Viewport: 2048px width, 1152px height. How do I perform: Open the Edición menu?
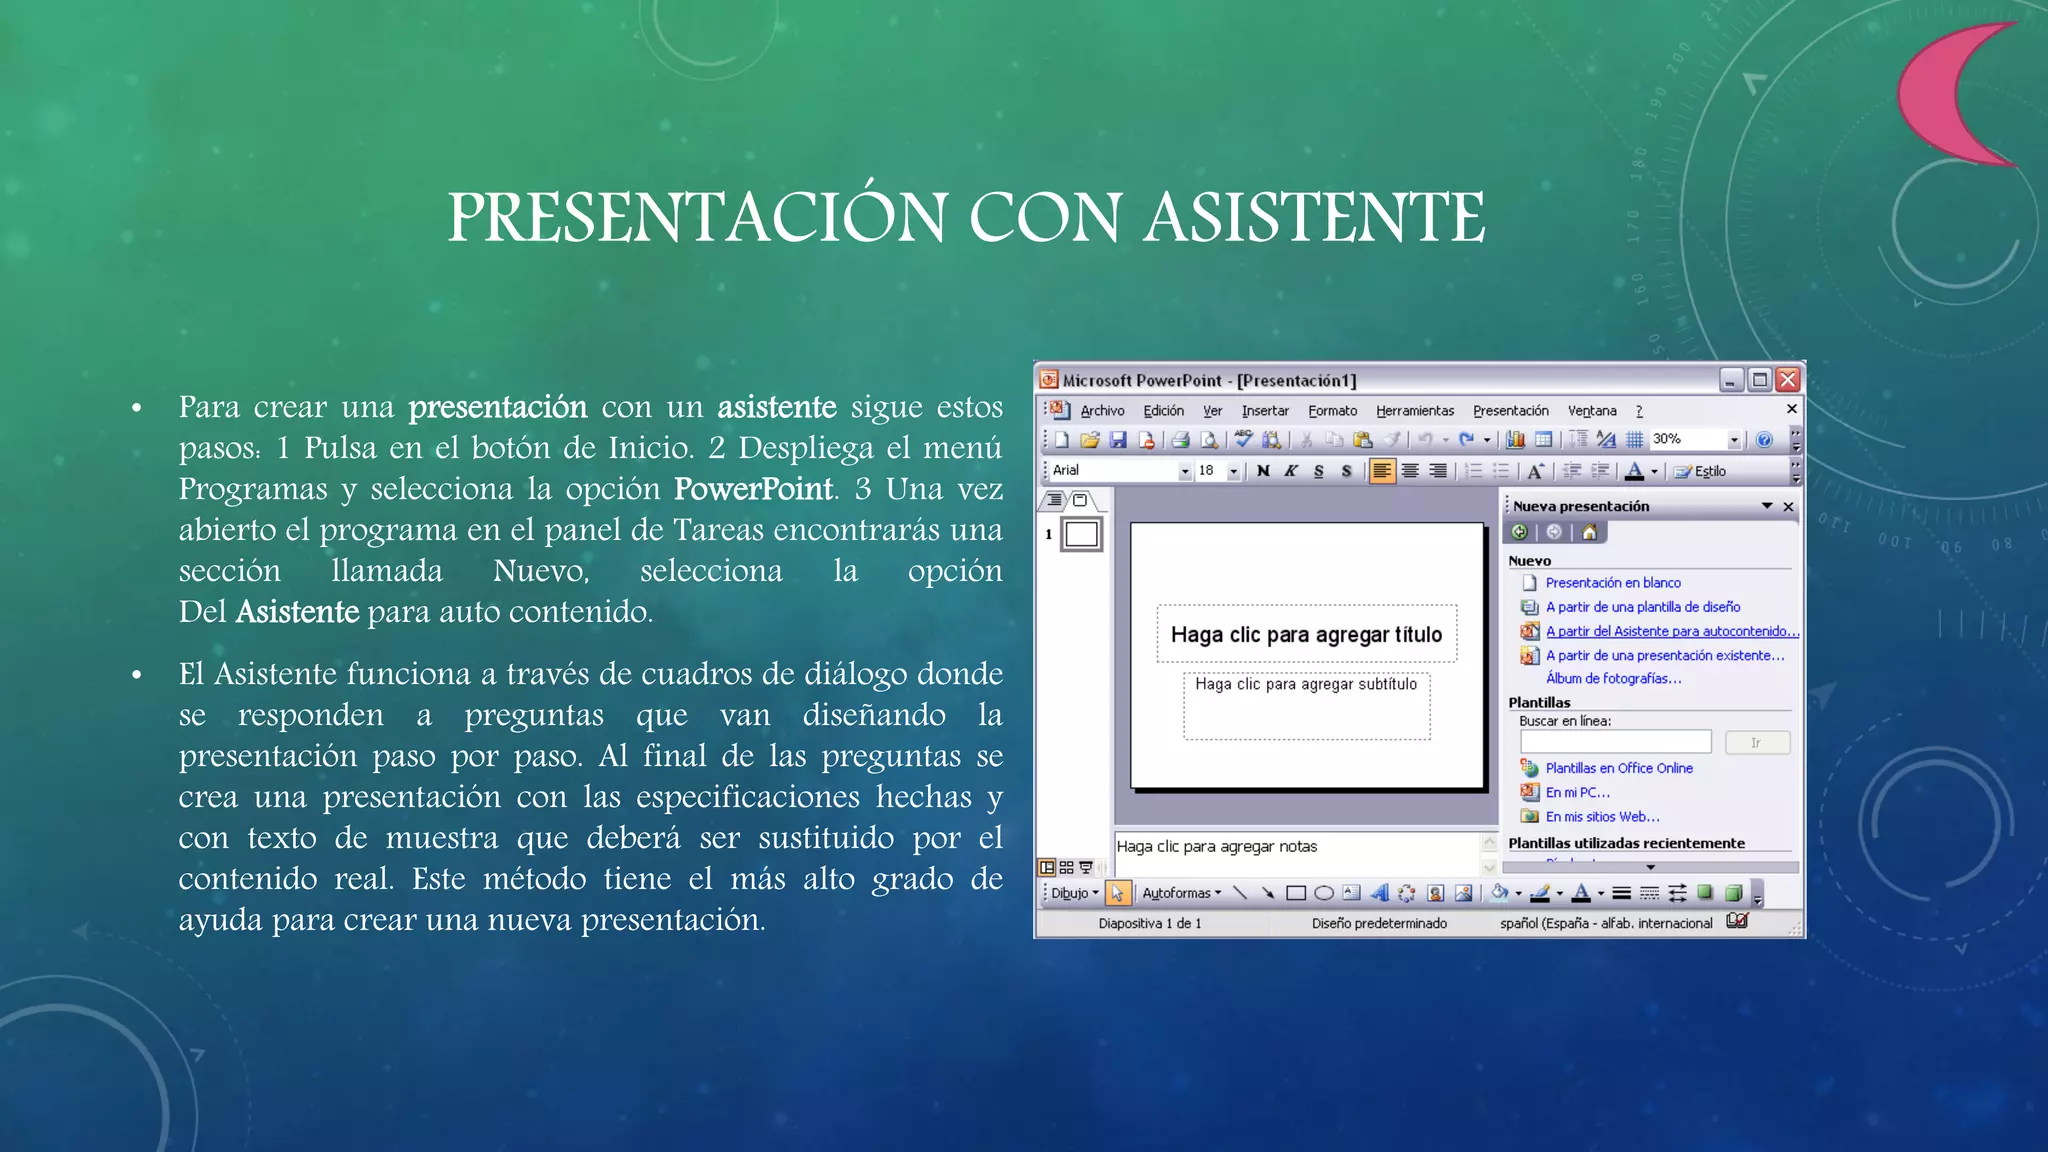pos(1163,411)
